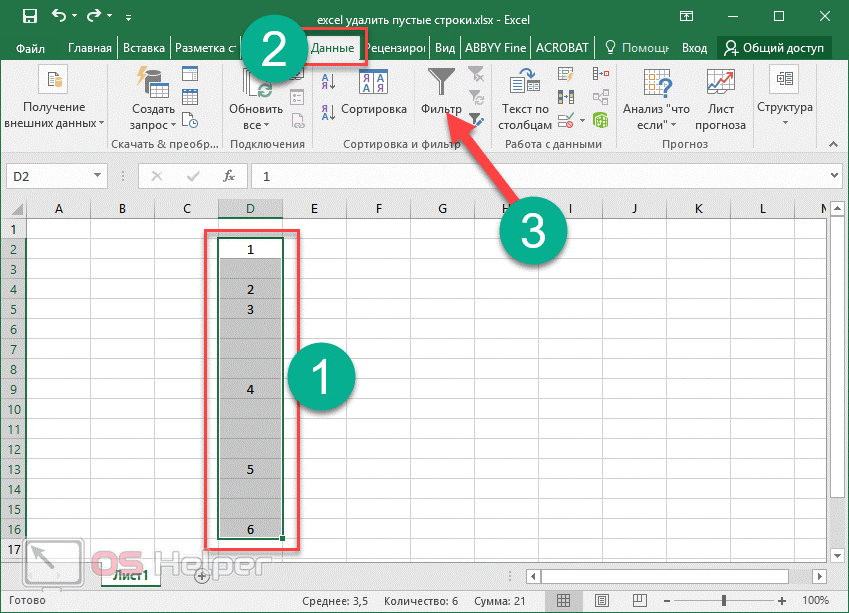Switch to Page Layout view

point(602,600)
